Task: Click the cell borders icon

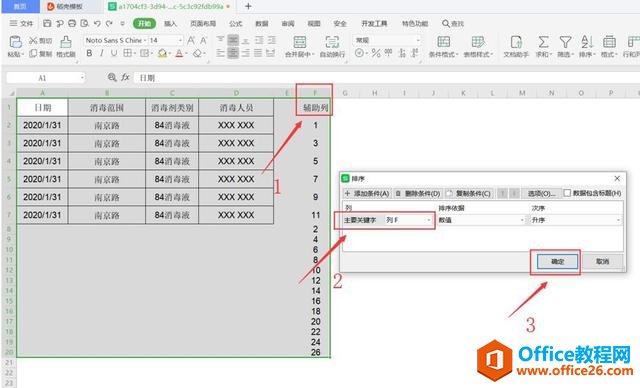Action: click(127, 53)
